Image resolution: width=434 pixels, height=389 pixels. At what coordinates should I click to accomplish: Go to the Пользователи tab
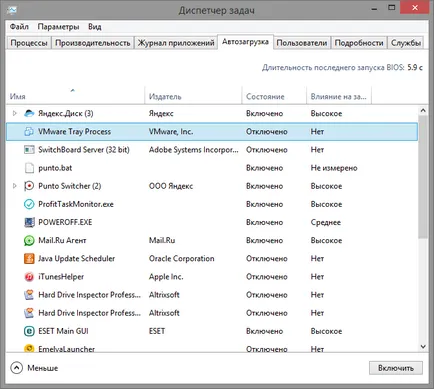click(302, 43)
